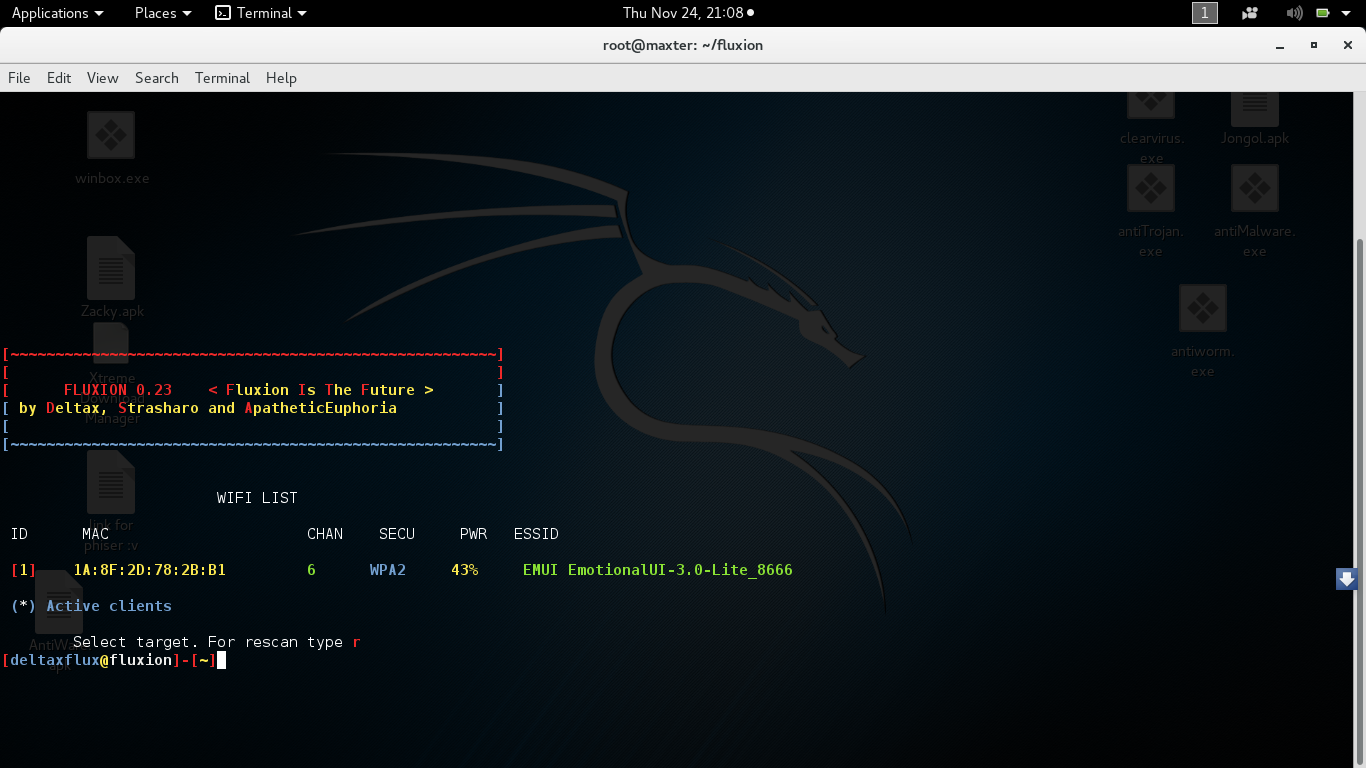1366x768 pixels.
Task: Open the Terminal menu in menu bar
Action: [222, 78]
